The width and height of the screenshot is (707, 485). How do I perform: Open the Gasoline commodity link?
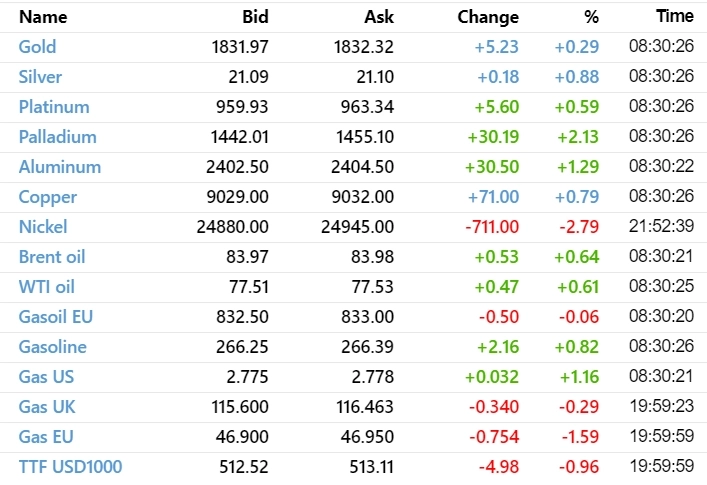(52, 347)
